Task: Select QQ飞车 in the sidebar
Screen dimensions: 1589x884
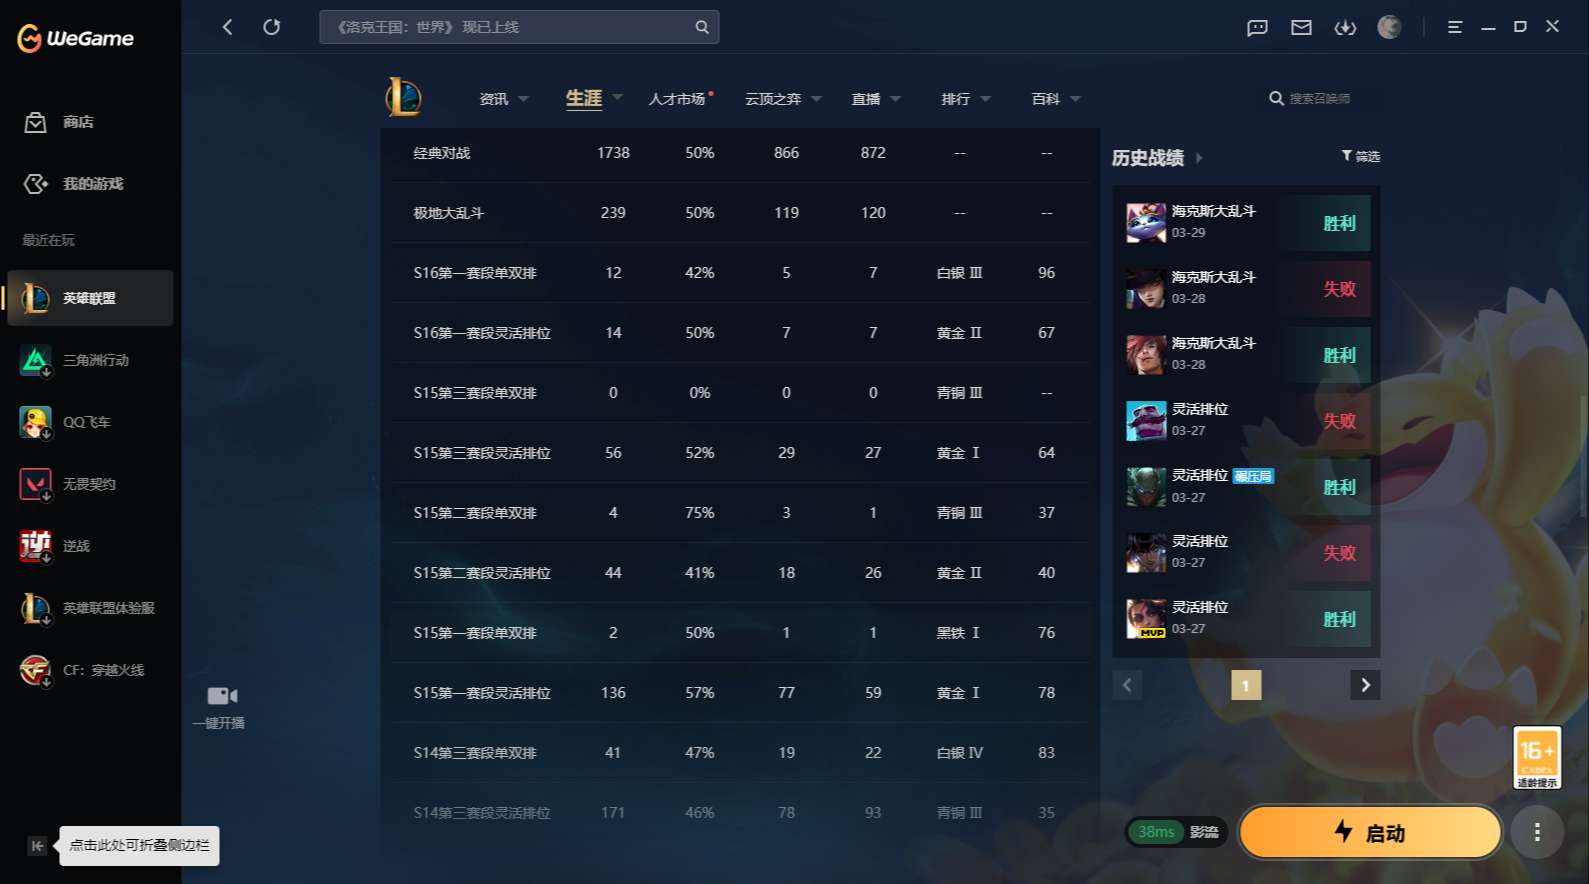Action: pyautogui.click(x=90, y=422)
